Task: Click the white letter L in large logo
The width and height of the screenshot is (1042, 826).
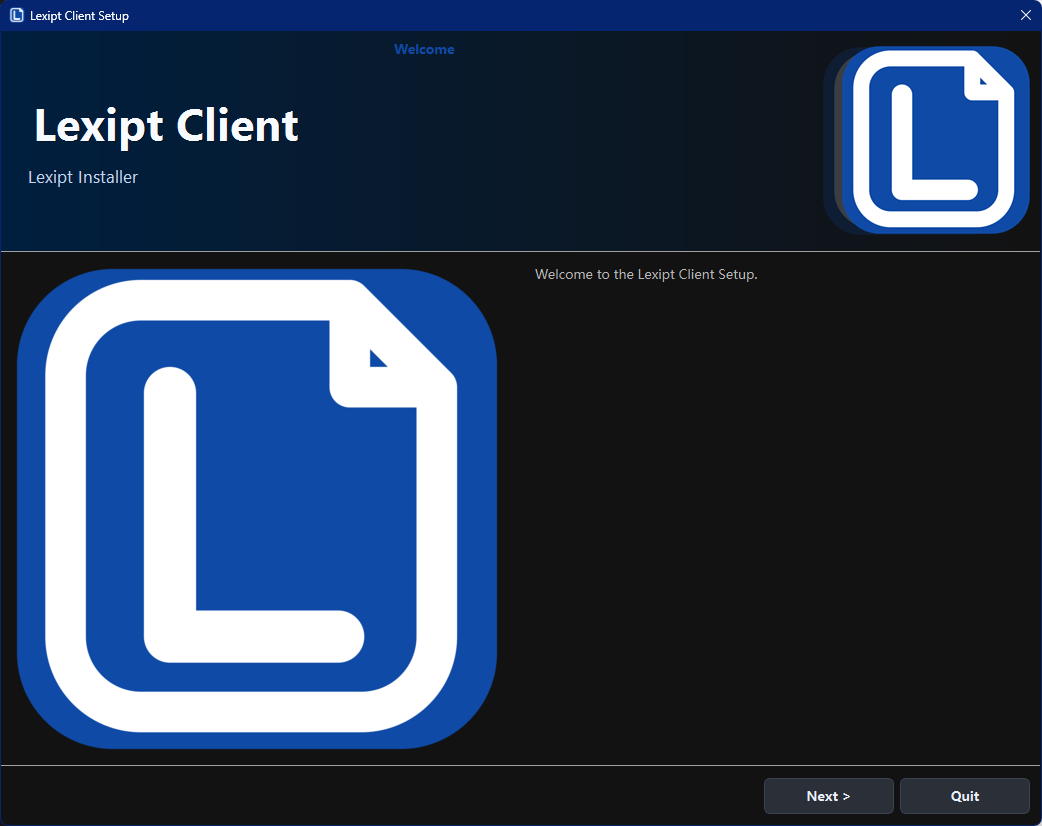Action: pos(171,520)
